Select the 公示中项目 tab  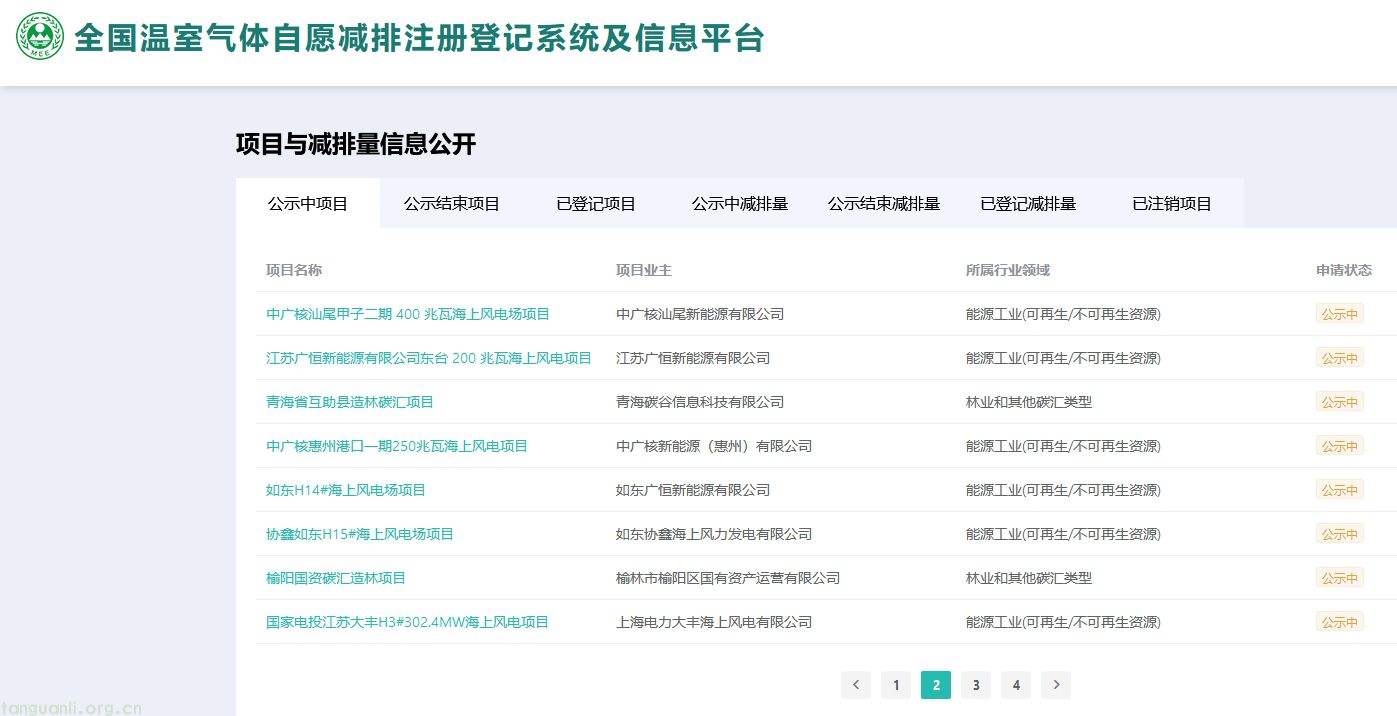[308, 203]
